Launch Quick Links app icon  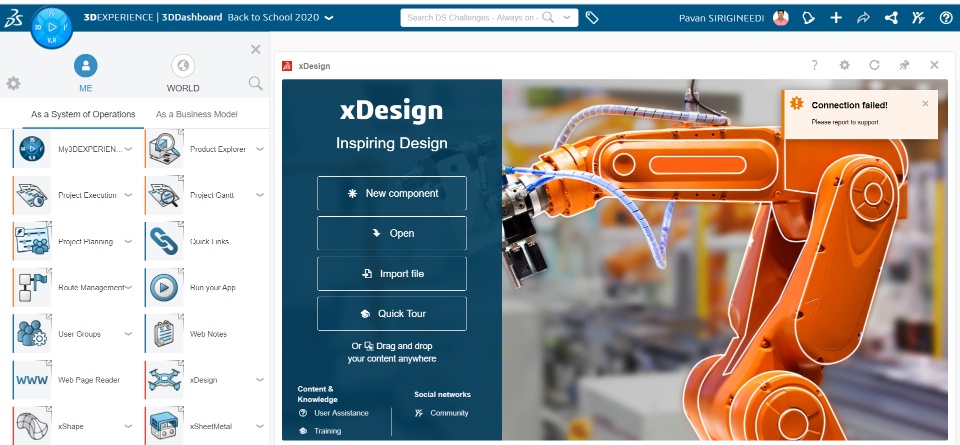click(x=164, y=241)
